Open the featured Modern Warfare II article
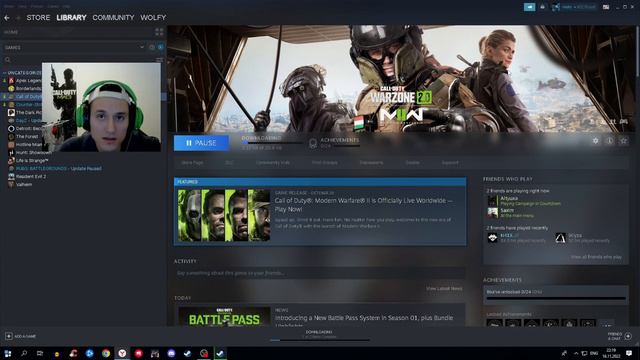The height and width of the screenshot is (360, 640). (363, 205)
